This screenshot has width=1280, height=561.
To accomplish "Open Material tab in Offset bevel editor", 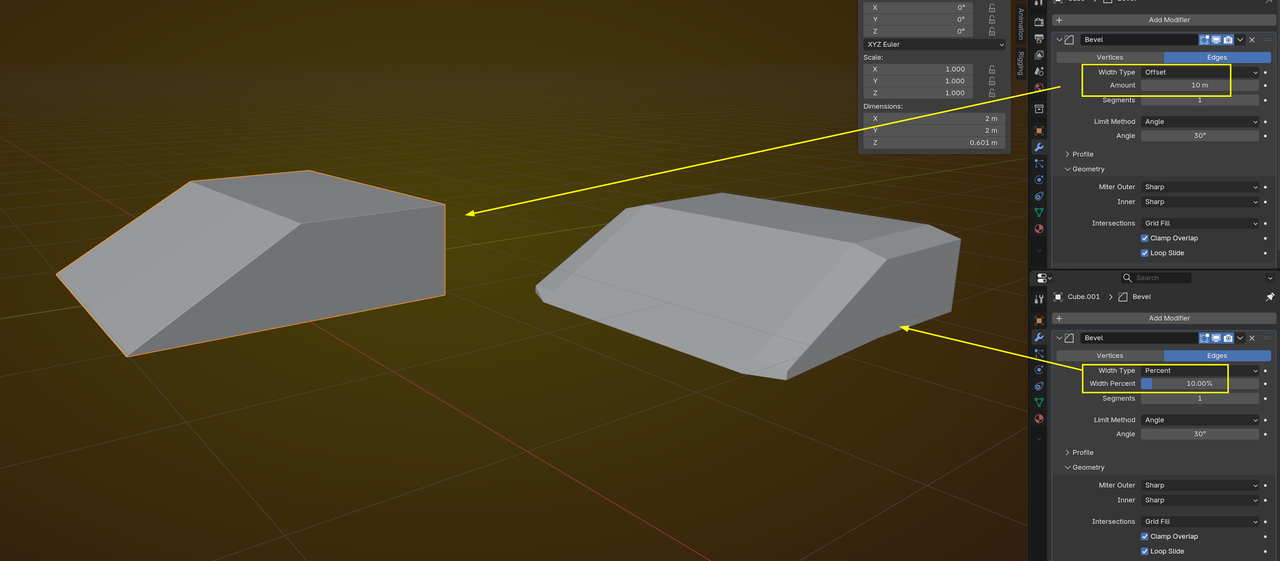I will tap(1039, 229).
